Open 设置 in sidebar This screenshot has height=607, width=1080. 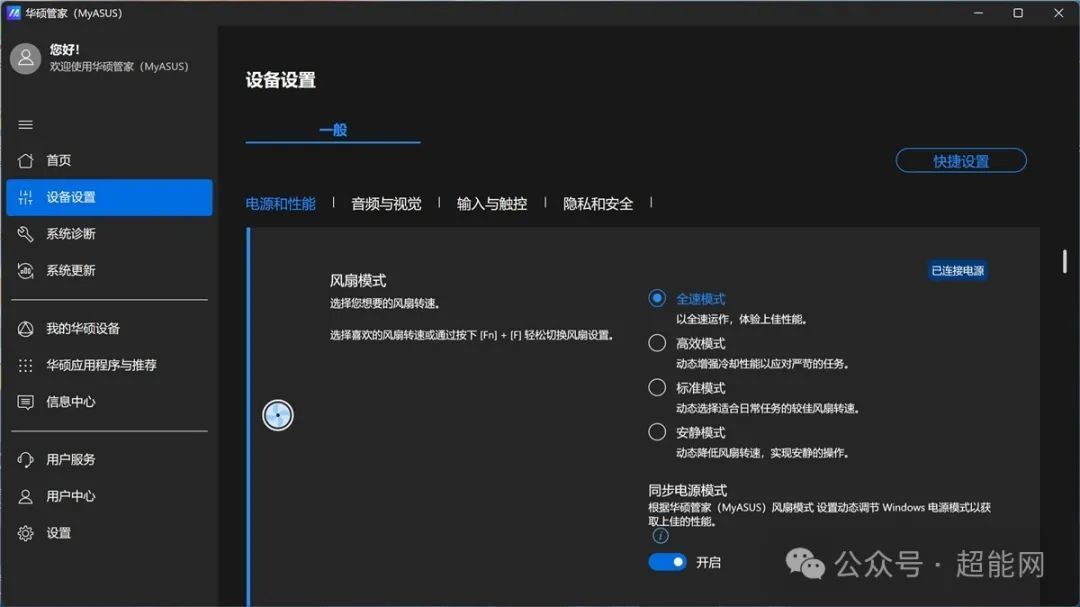tap(109, 533)
